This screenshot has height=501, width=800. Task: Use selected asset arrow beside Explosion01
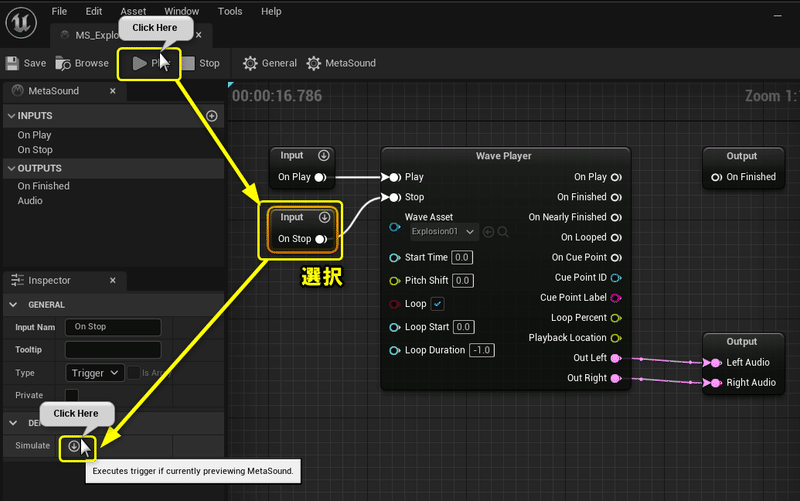point(488,232)
